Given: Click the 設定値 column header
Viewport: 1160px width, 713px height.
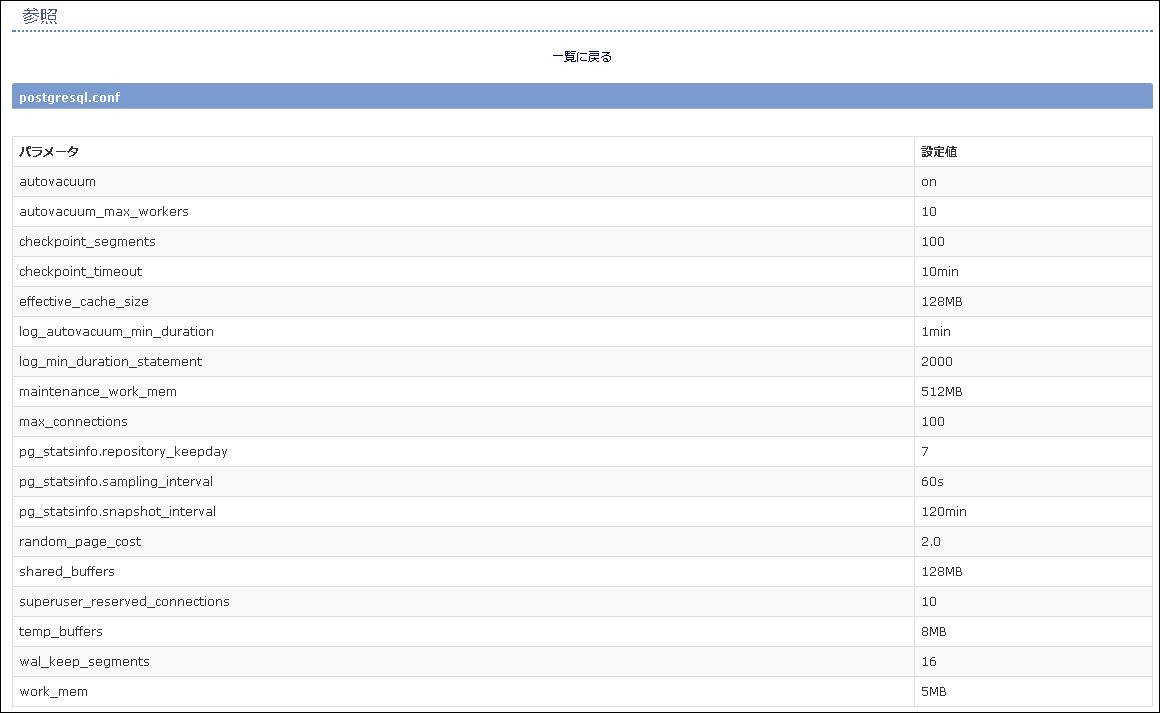Looking at the screenshot, I should pos(939,152).
